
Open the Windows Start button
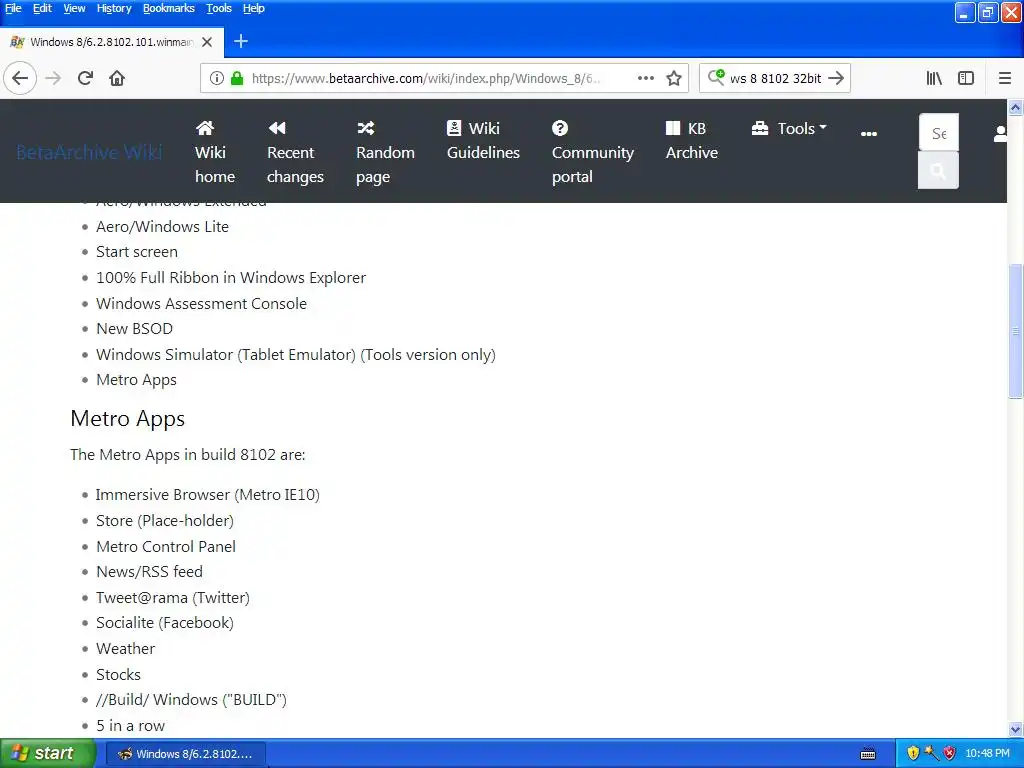click(x=48, y=753)
